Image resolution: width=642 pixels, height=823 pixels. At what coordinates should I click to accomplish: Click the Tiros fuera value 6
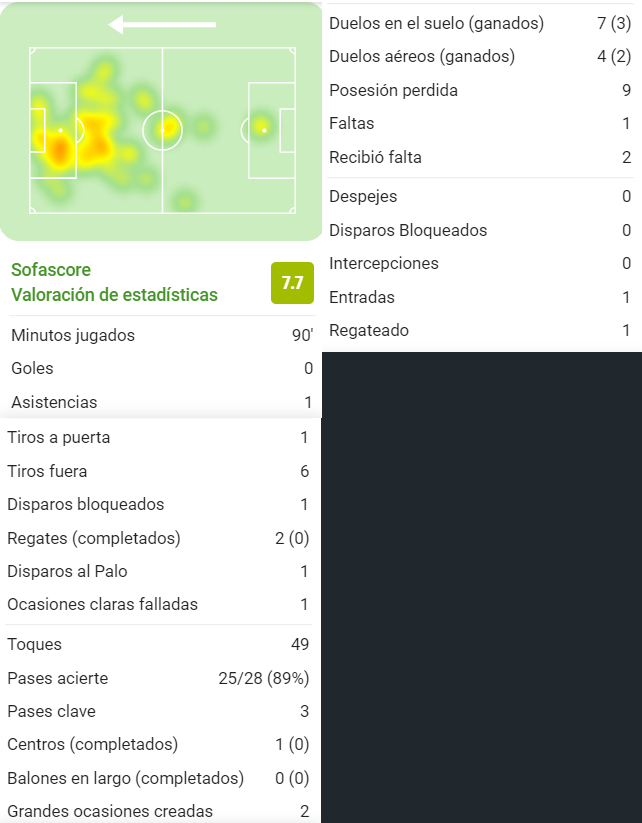[304, 471]
